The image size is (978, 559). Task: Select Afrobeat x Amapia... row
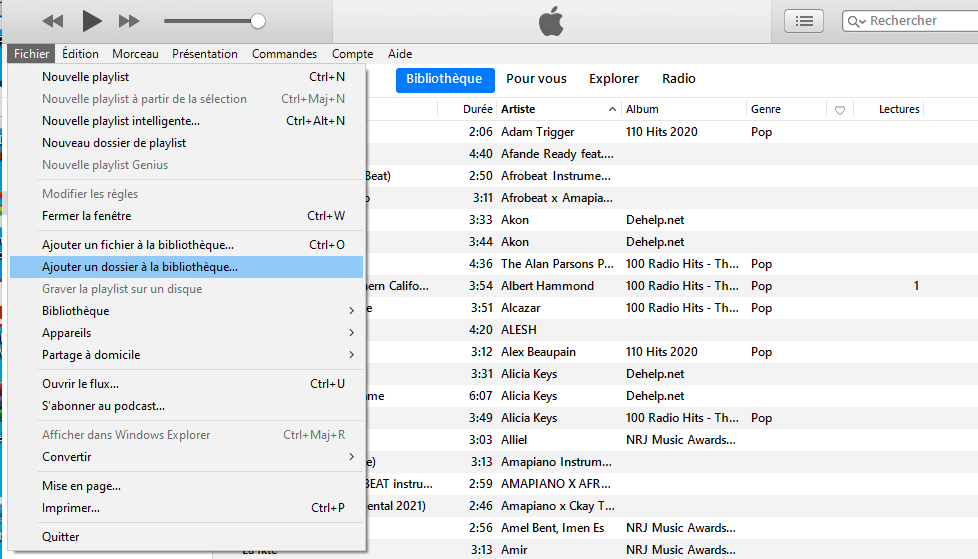tap(672, 198)
